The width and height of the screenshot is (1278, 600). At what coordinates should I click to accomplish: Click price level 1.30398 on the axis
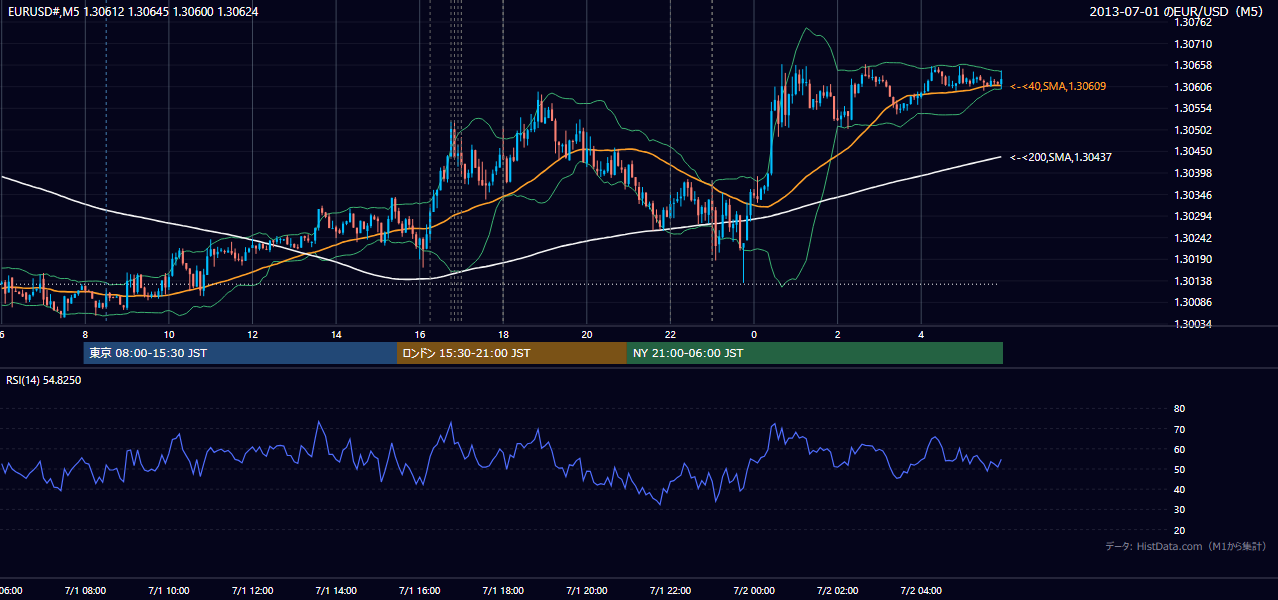point(1192,173)
